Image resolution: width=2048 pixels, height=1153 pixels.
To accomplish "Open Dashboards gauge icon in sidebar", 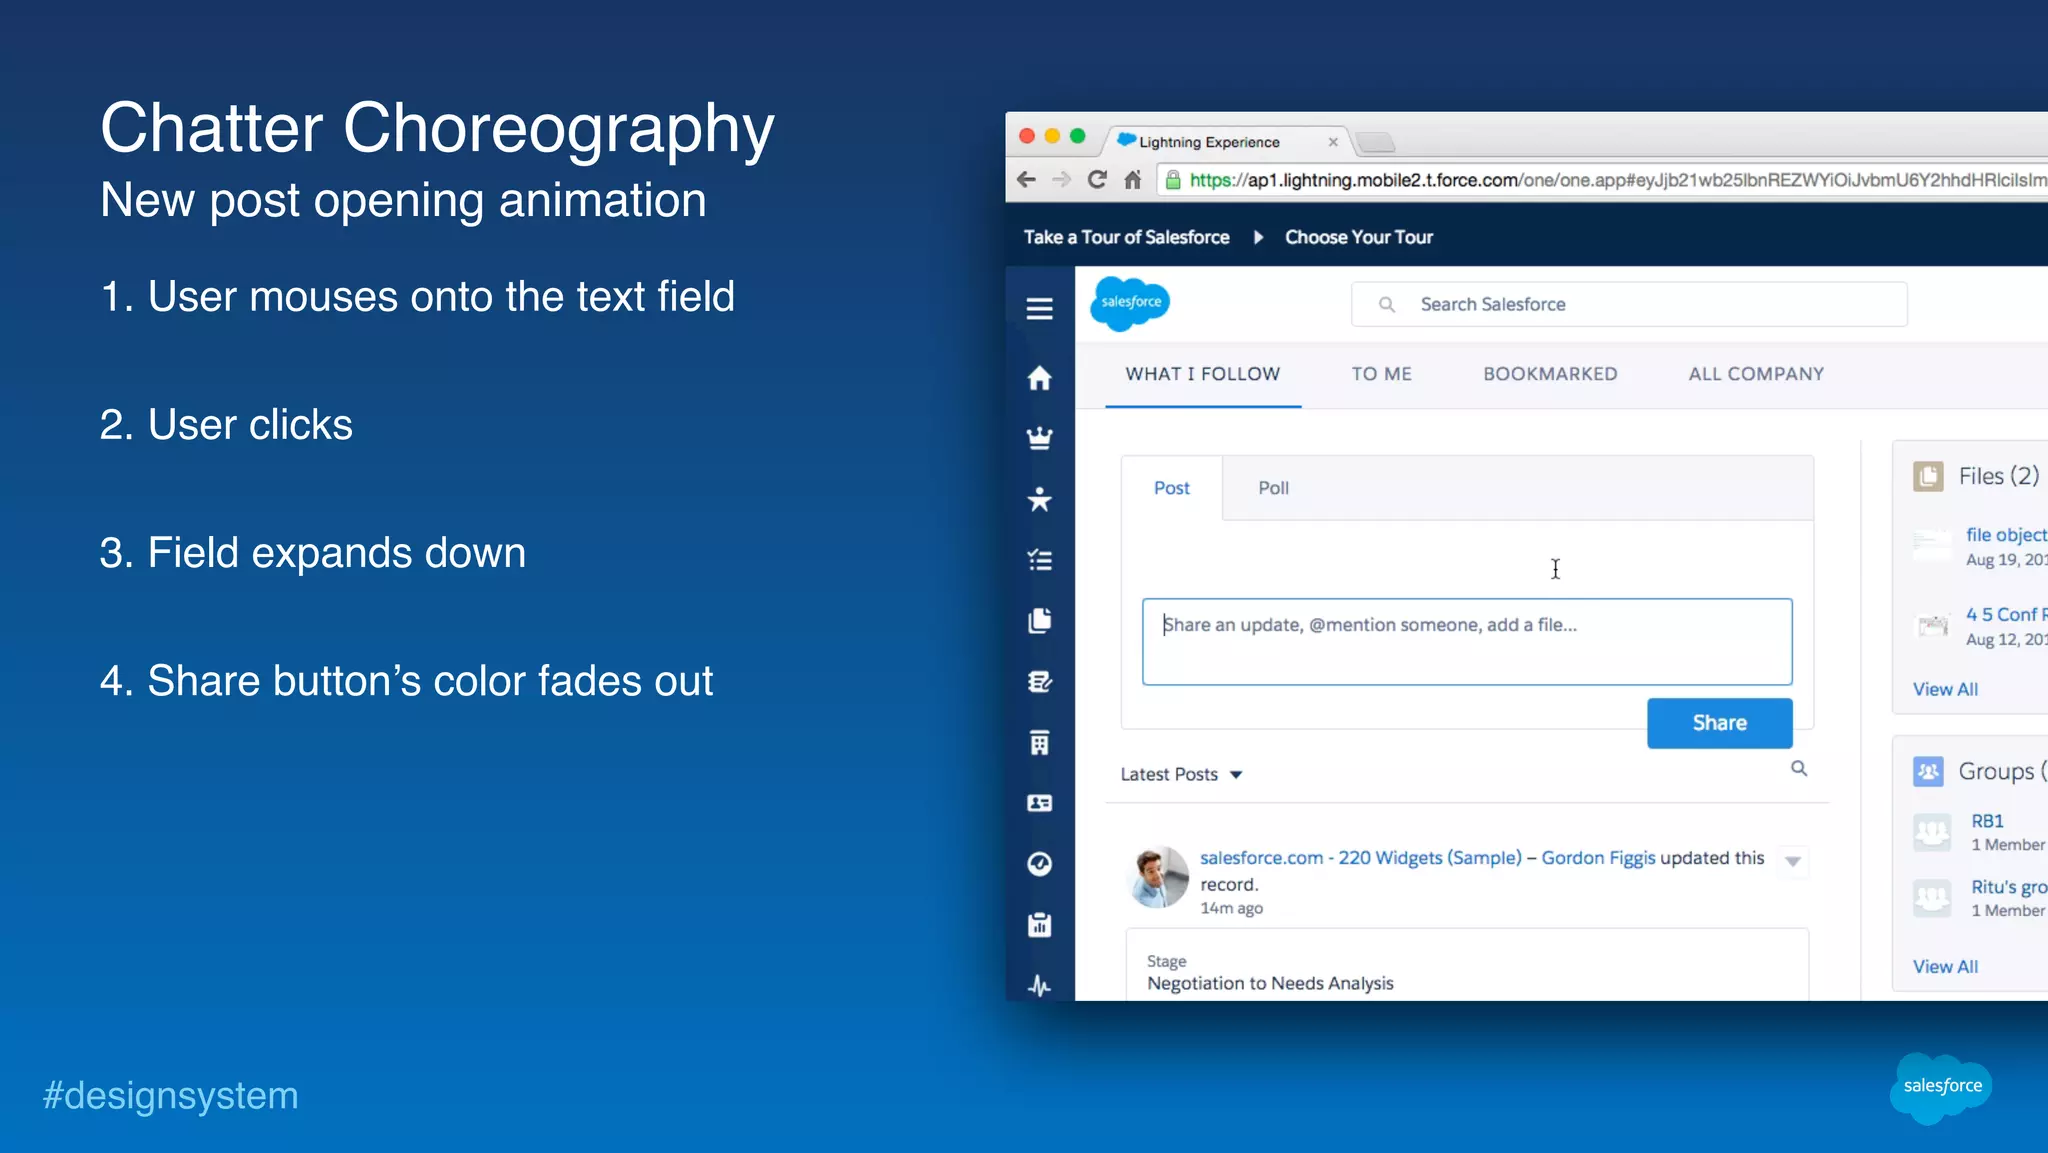I will click(1039, 863).
